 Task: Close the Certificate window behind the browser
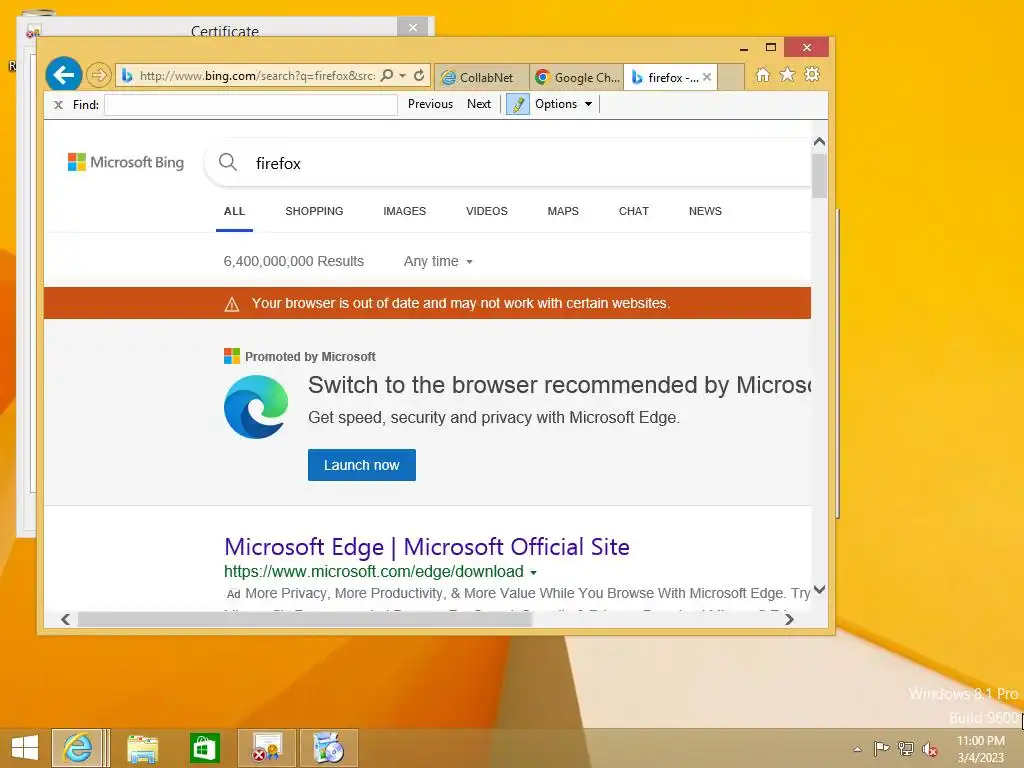[x=413, y=27]
